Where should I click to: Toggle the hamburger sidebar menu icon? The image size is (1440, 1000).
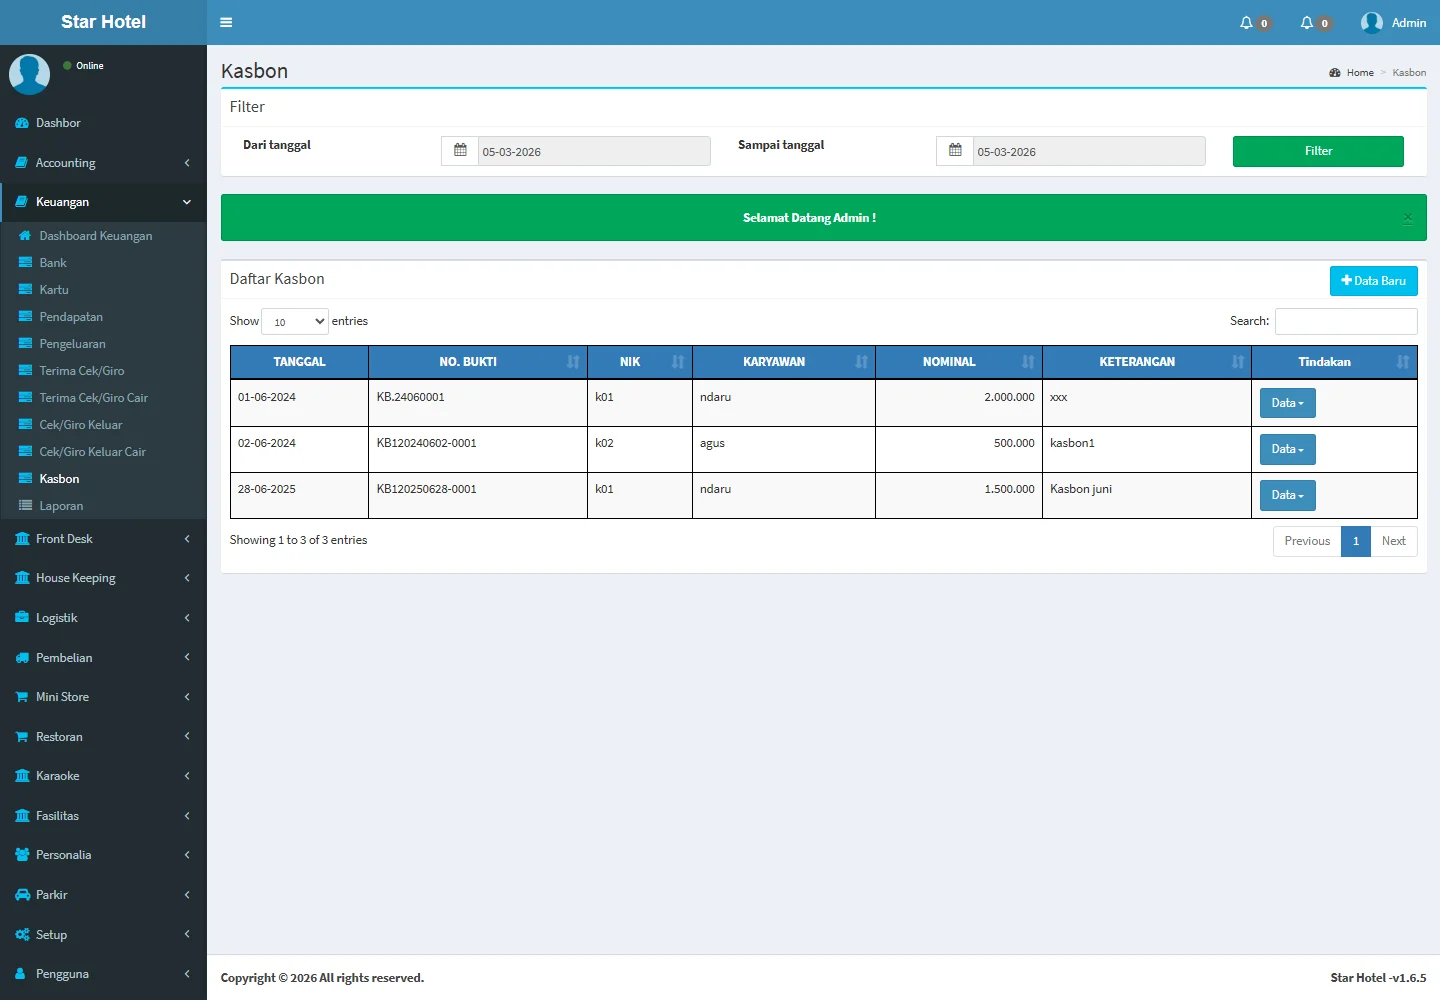[226, 22]
